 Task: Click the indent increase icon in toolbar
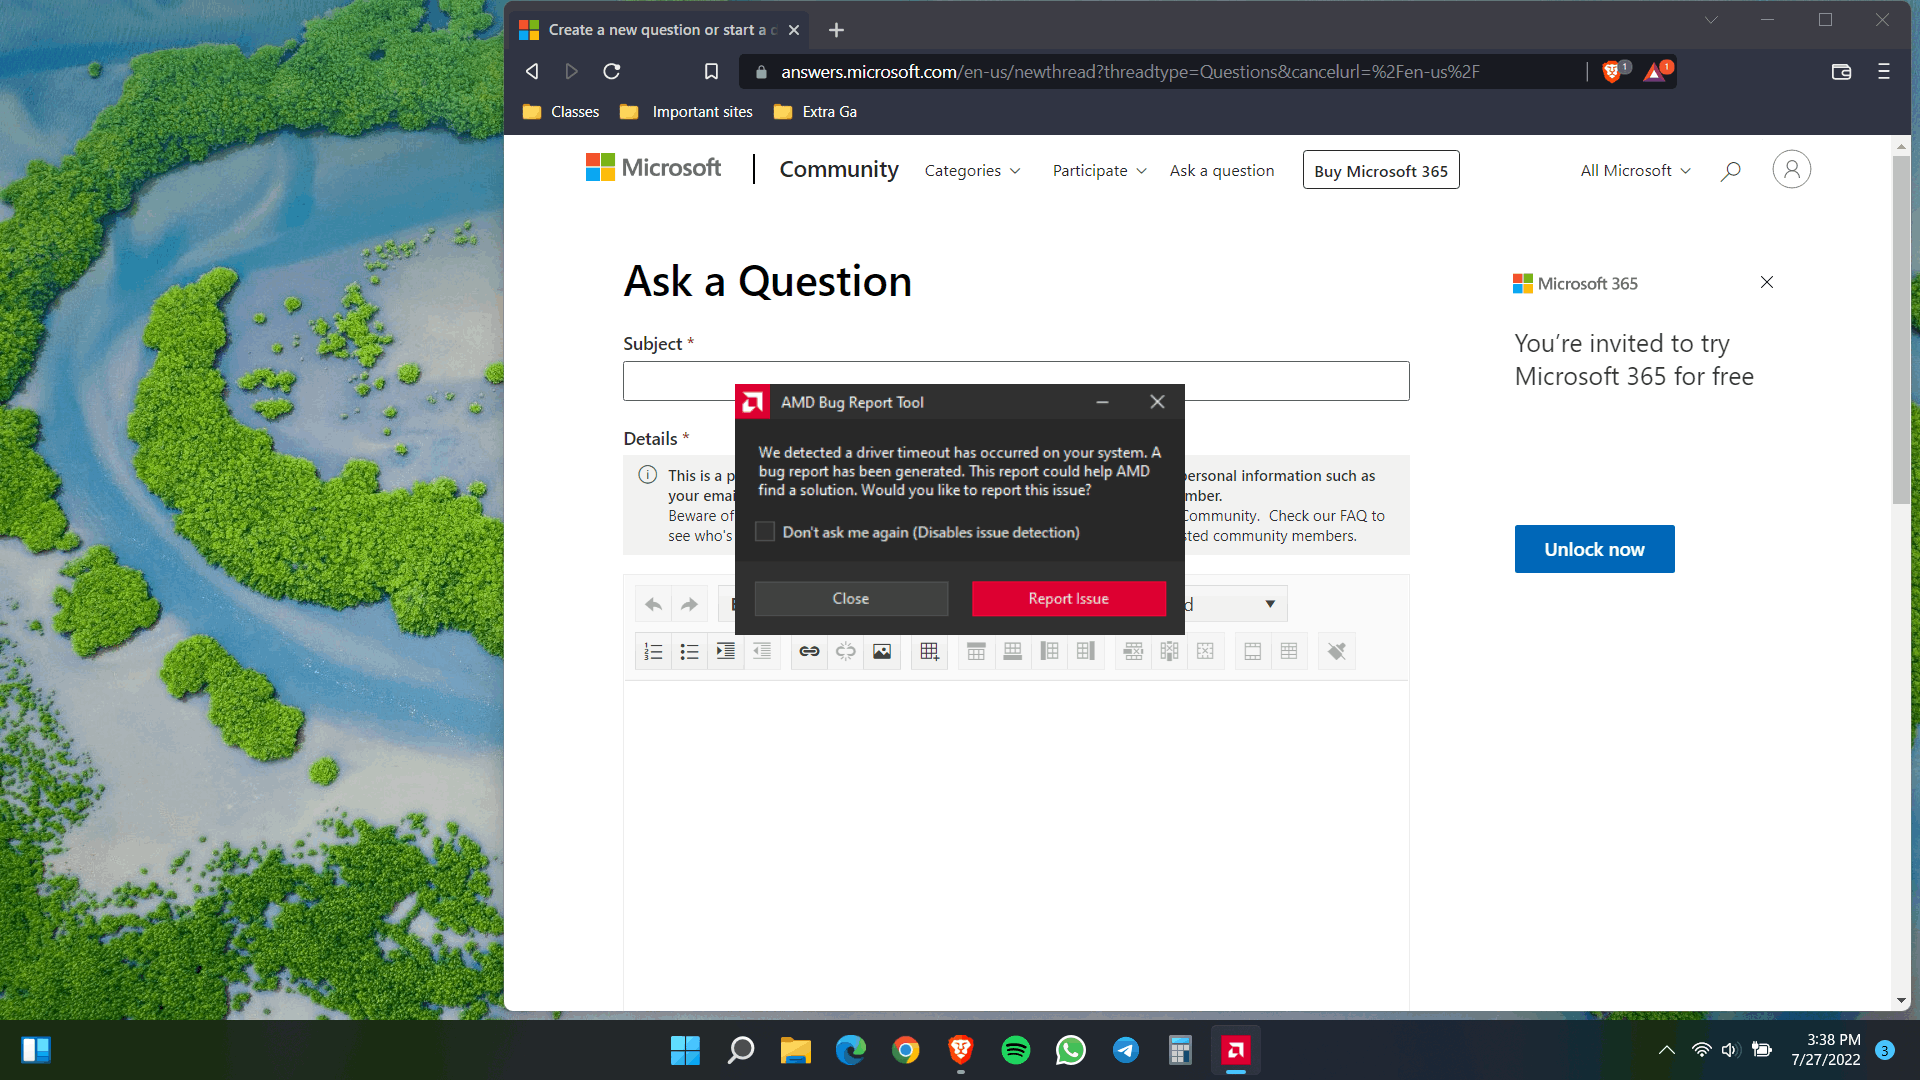click(x=724, y=650)
